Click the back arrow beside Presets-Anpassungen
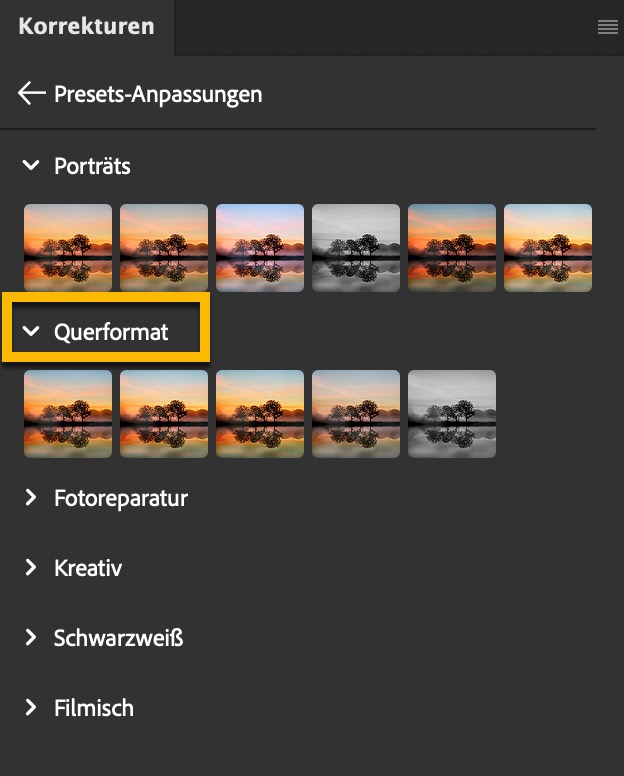This screenshot has height=776, width=624. (x=32, y=94)
